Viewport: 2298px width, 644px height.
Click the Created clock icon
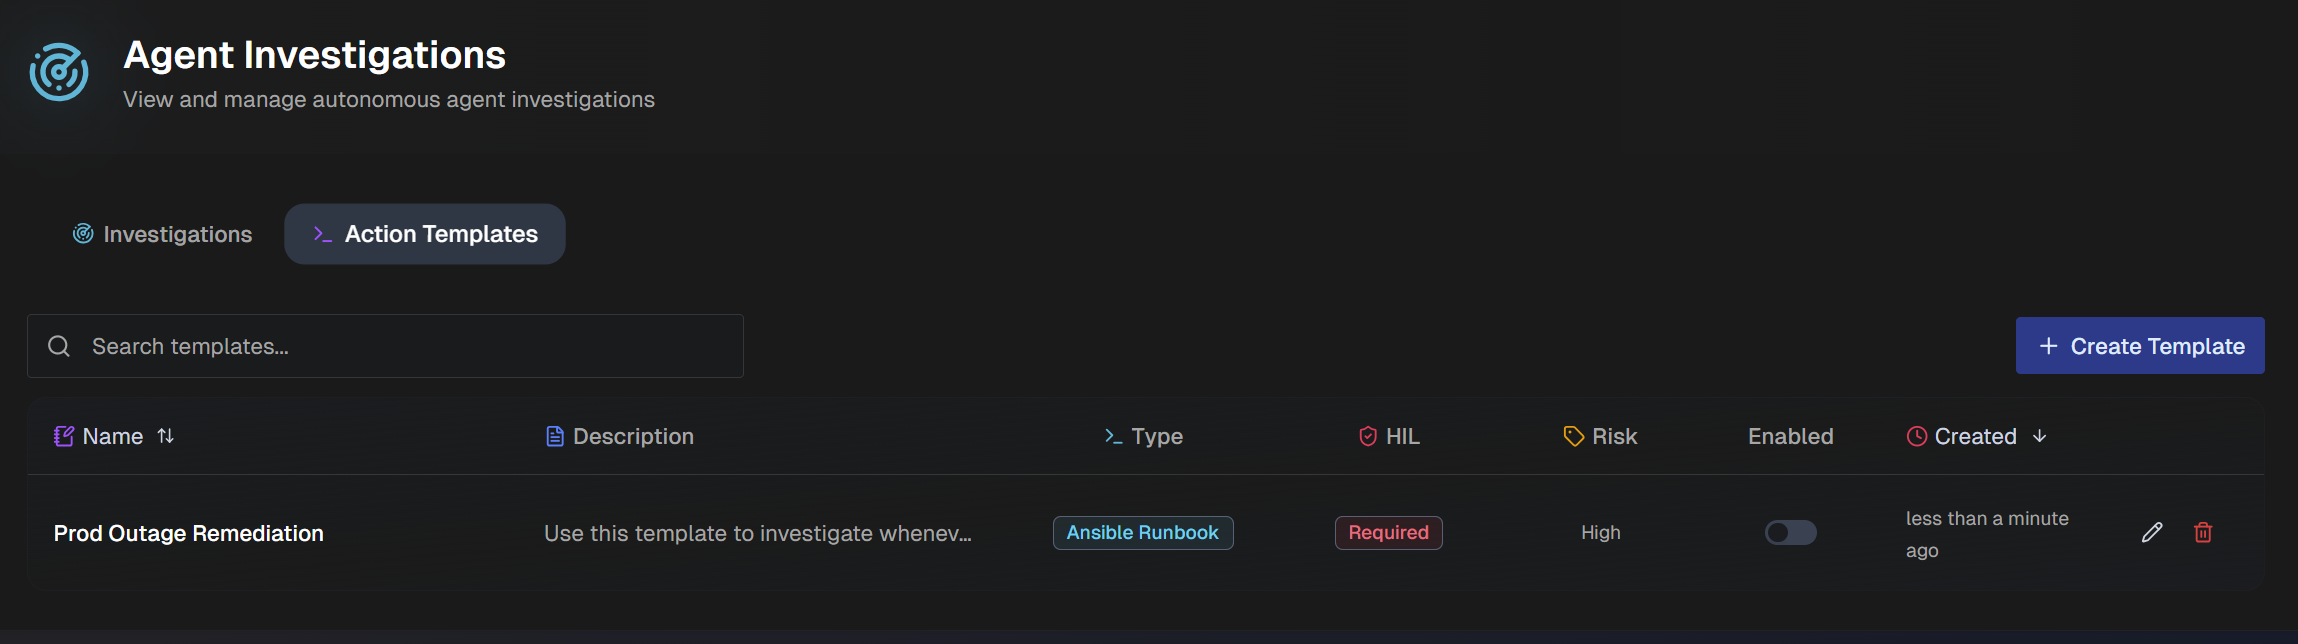(x=1916, y=436)
